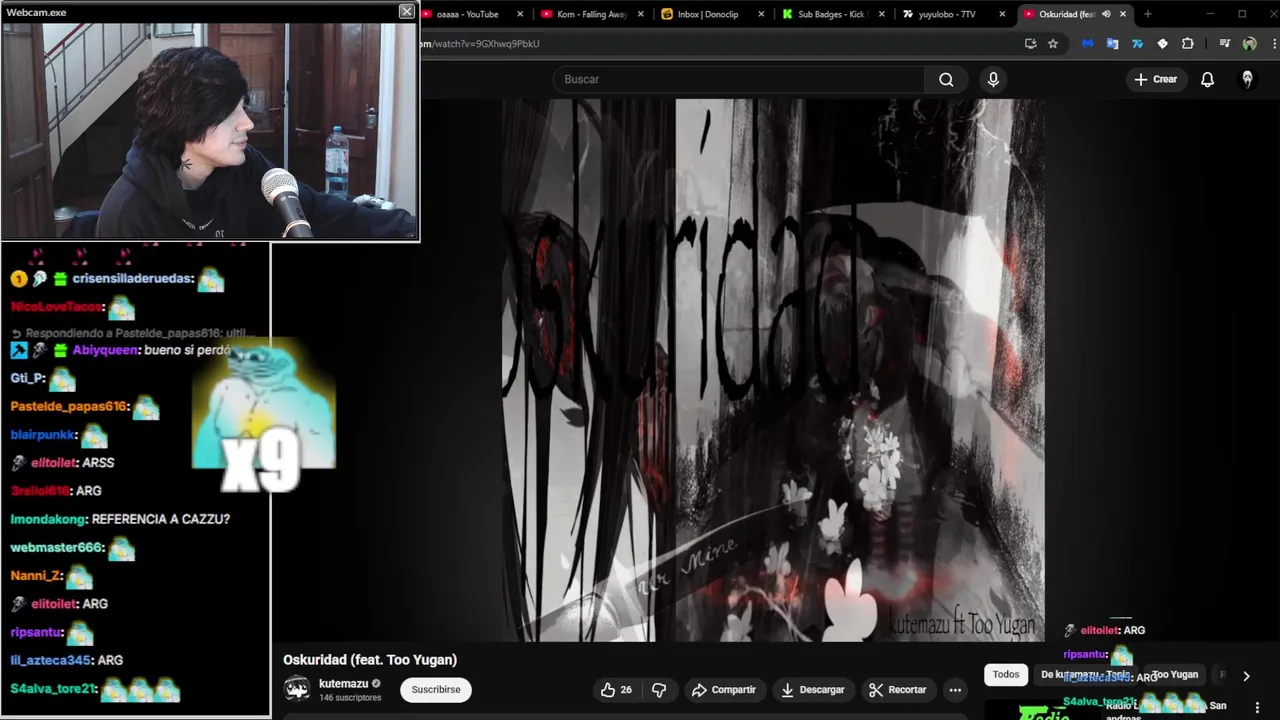Click the Descargar download button

pos(812,690)
